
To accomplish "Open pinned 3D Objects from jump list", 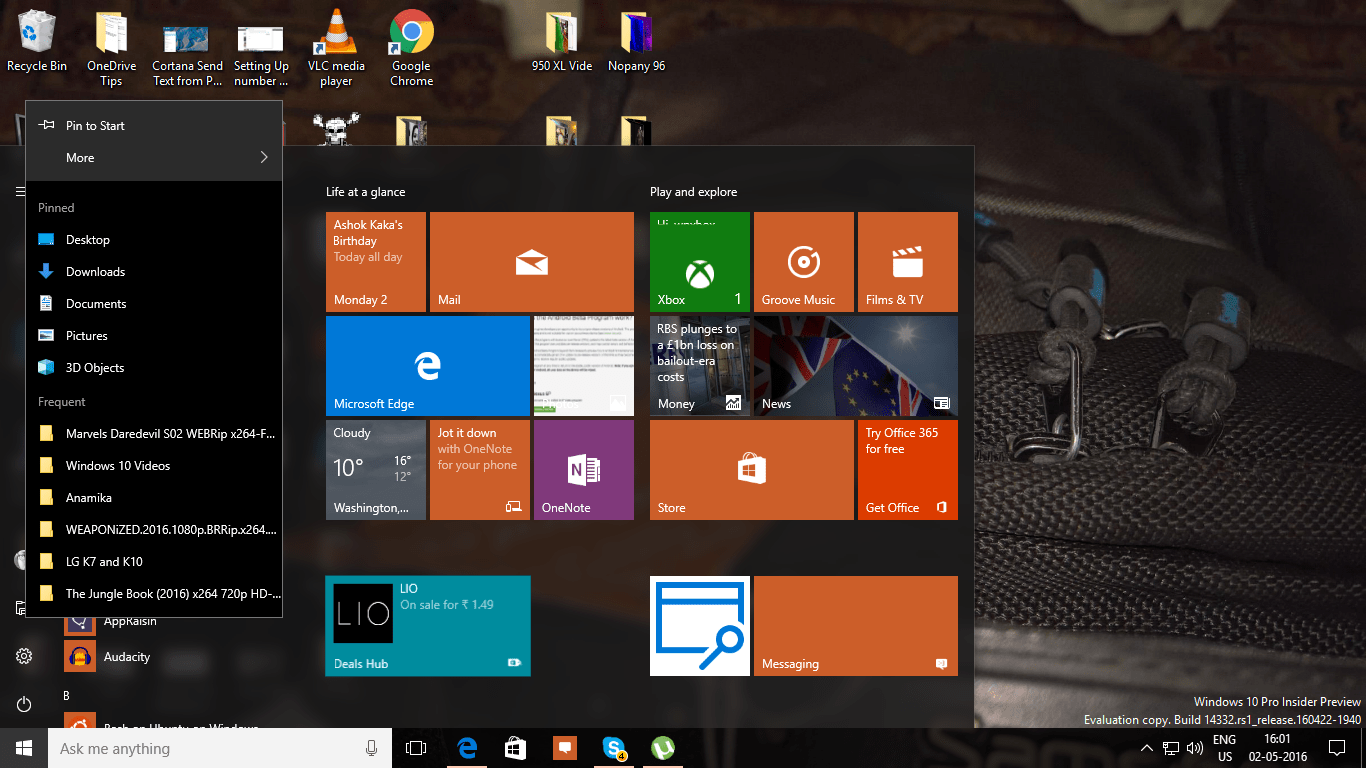I will pos(154,367).
